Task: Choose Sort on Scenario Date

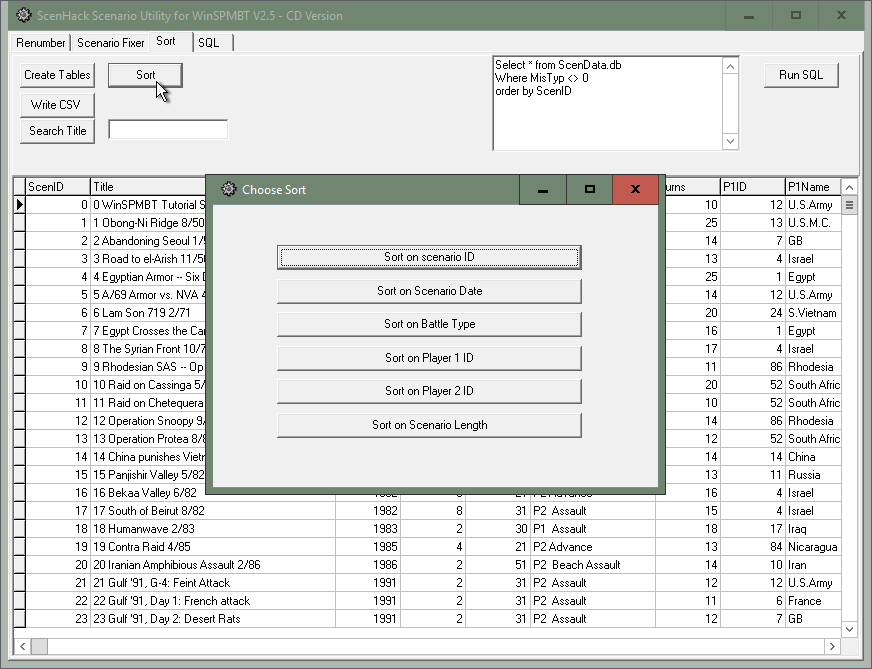Action: click(x=429, y=291)
